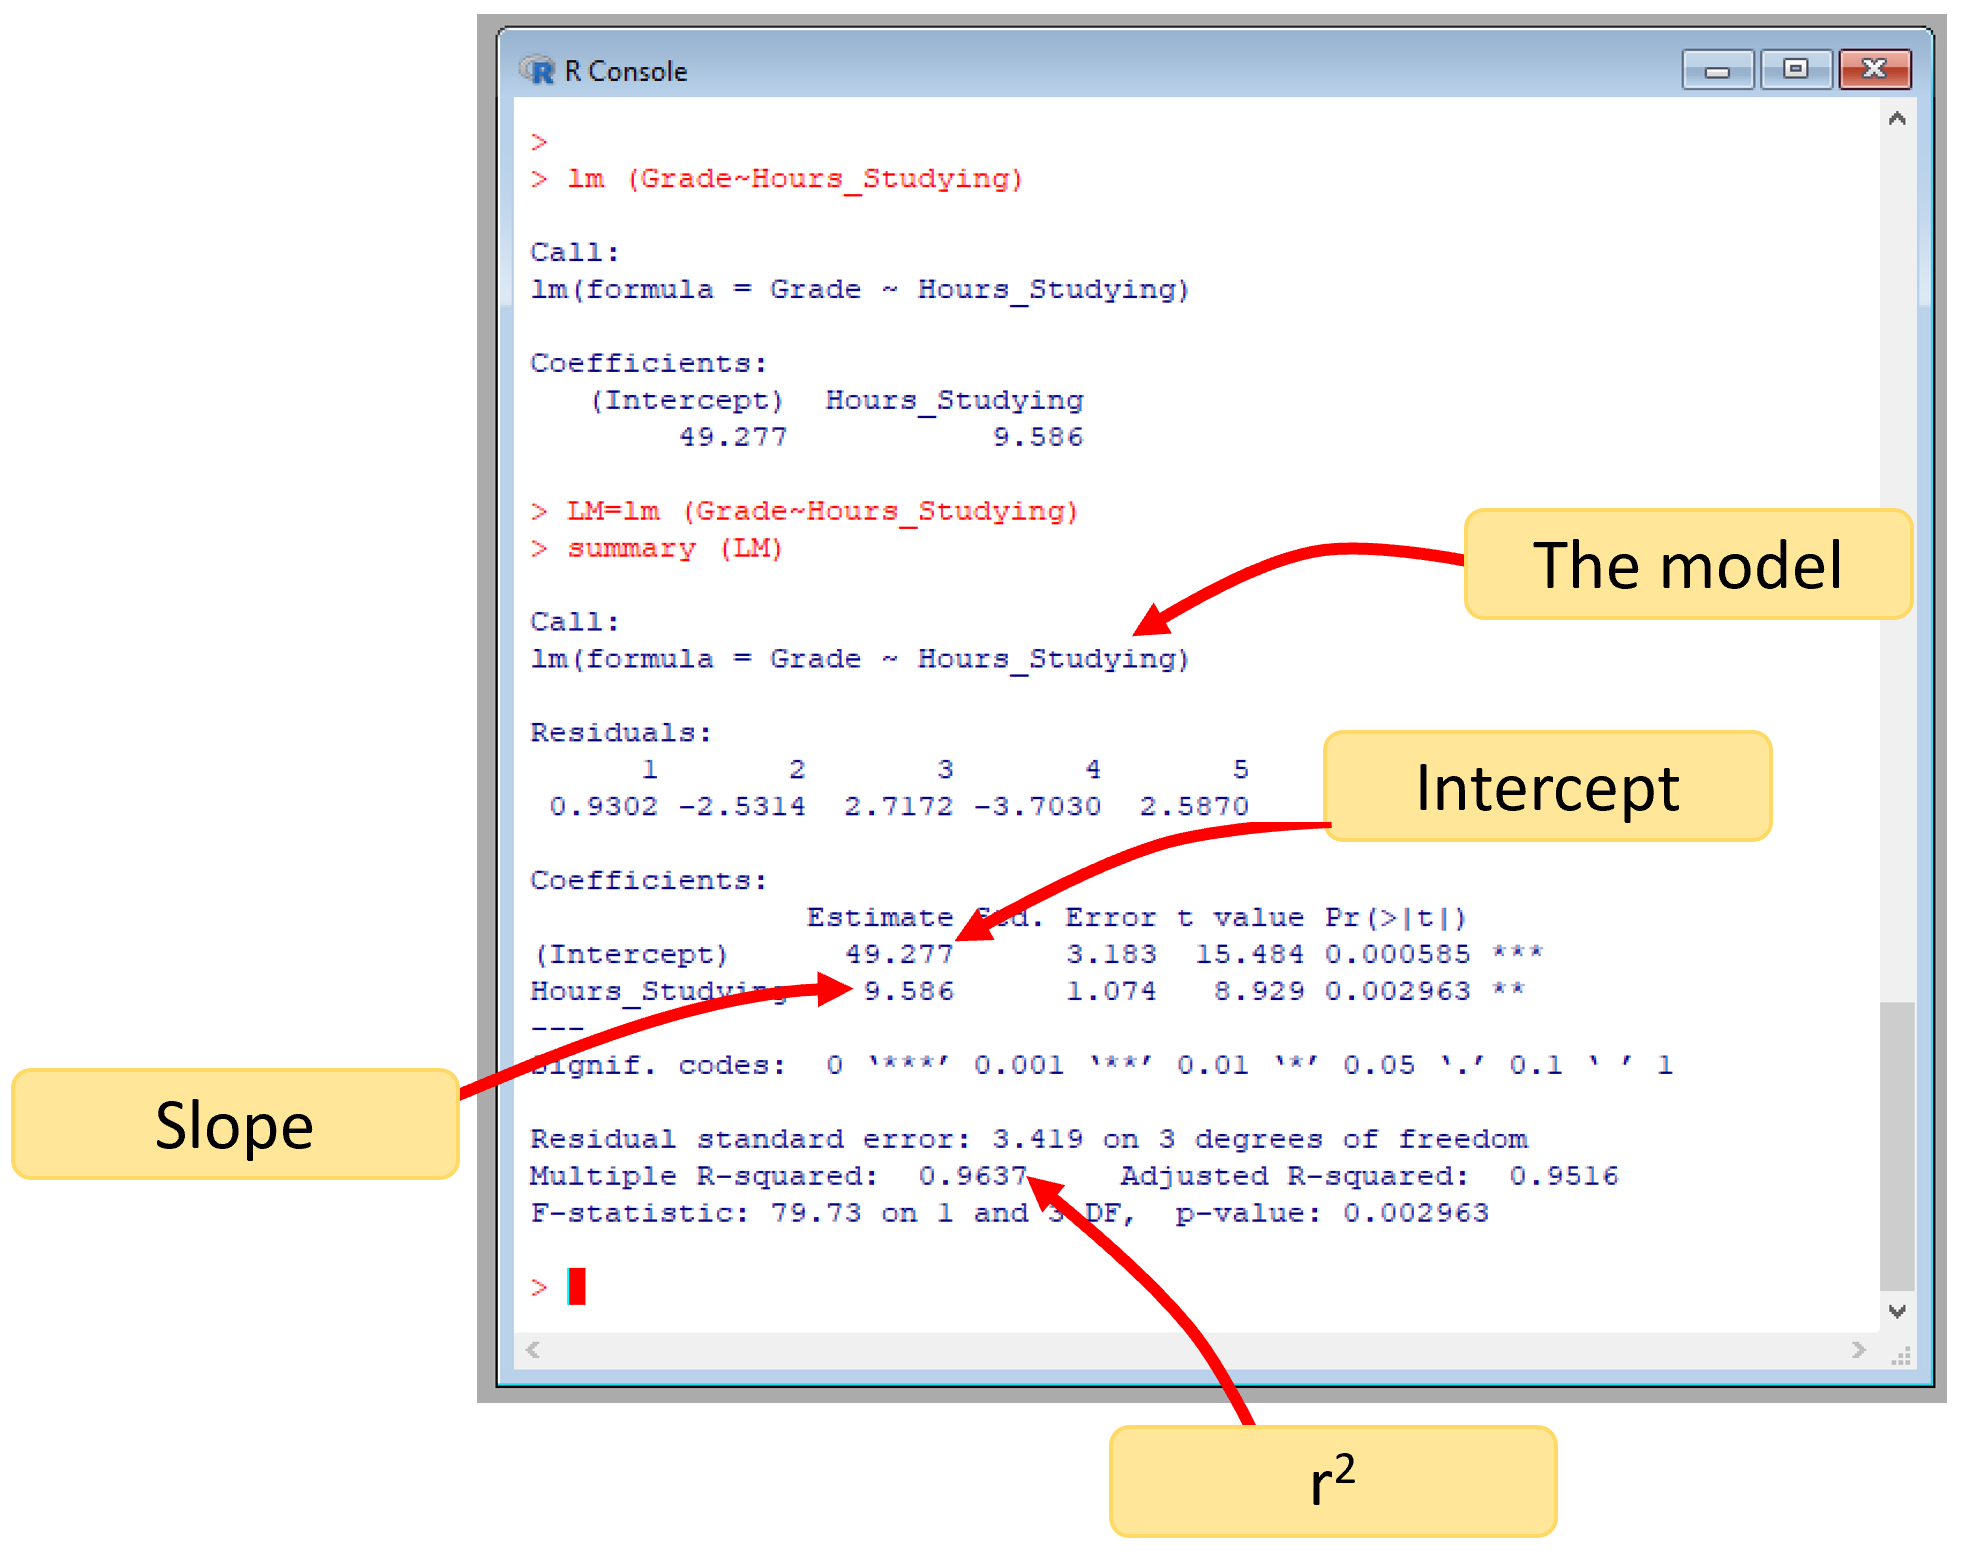The image size is (1968, 1554).
Task: Click the Pr(>|t|) column header
Action: click(x=1396, y=918)
